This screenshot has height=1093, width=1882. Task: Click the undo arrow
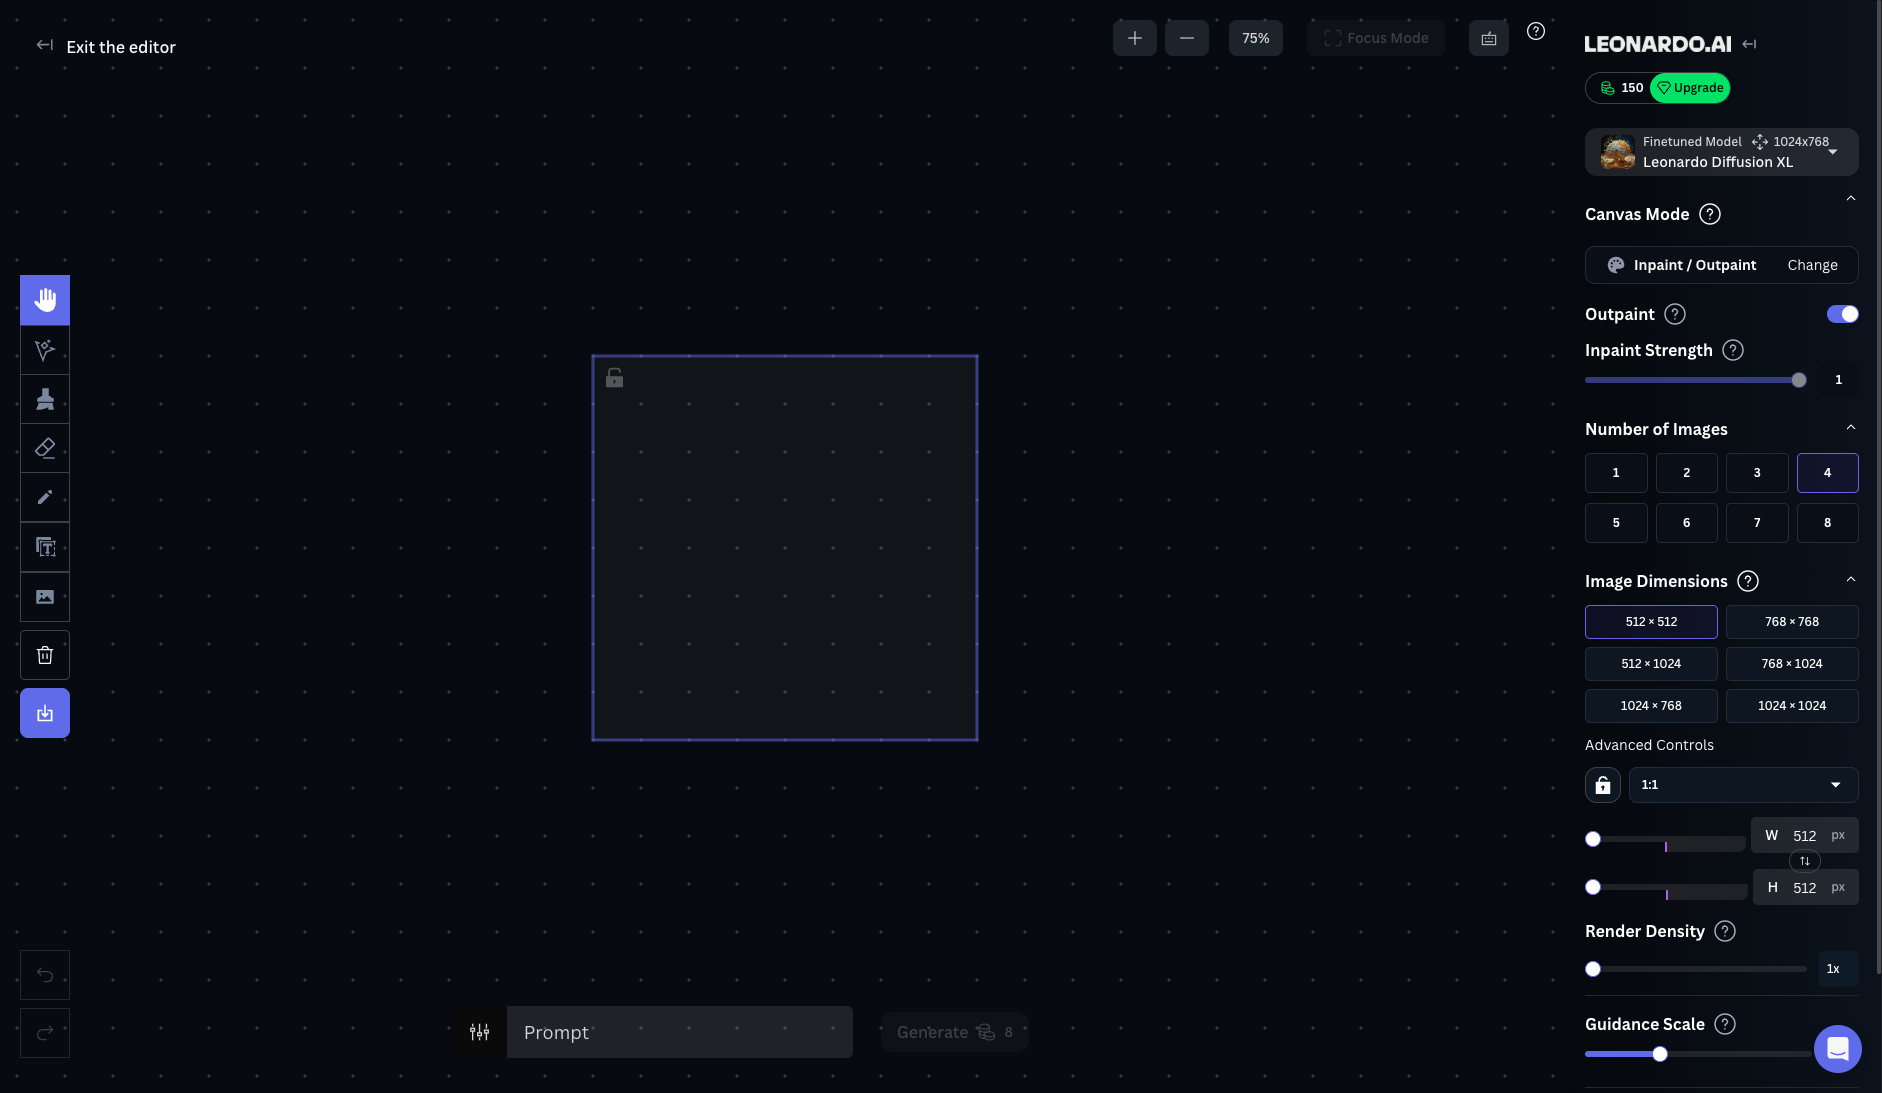tap(45, 975)
